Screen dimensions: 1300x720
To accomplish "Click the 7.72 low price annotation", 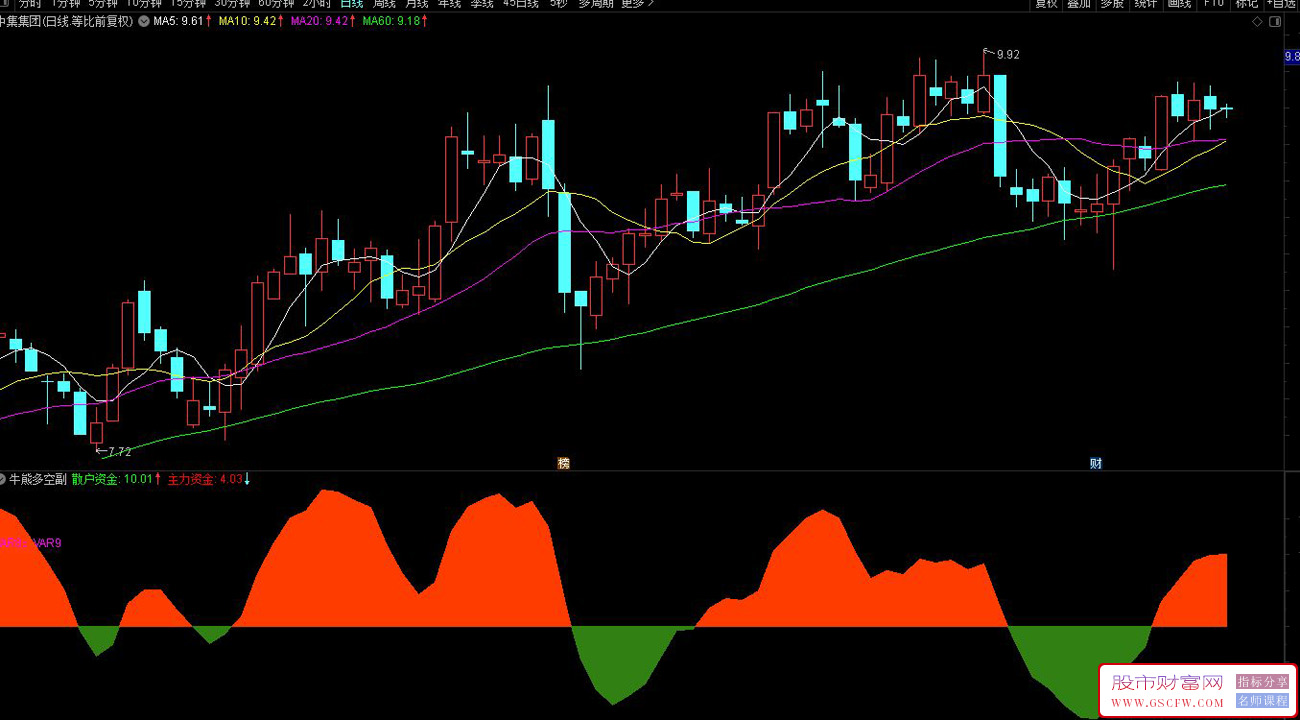I will 119,452.
